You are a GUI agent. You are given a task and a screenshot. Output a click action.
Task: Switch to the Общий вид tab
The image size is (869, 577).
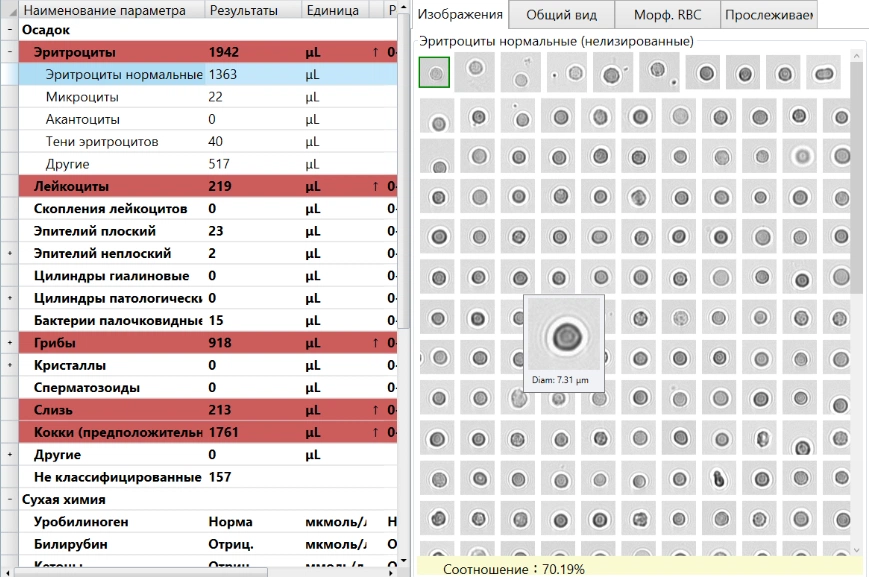560,14
